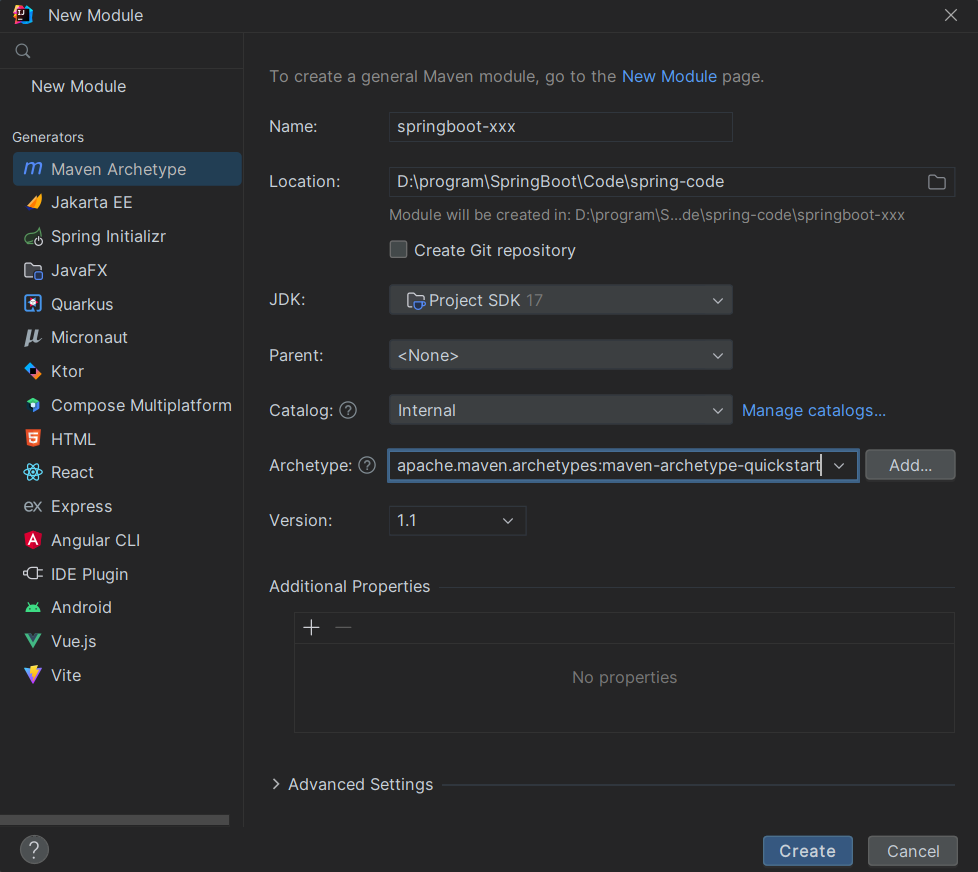Click the IntelliJ IDEA logo in title bar
Viewport: 978px width, 872px height.
pos(23,14)
